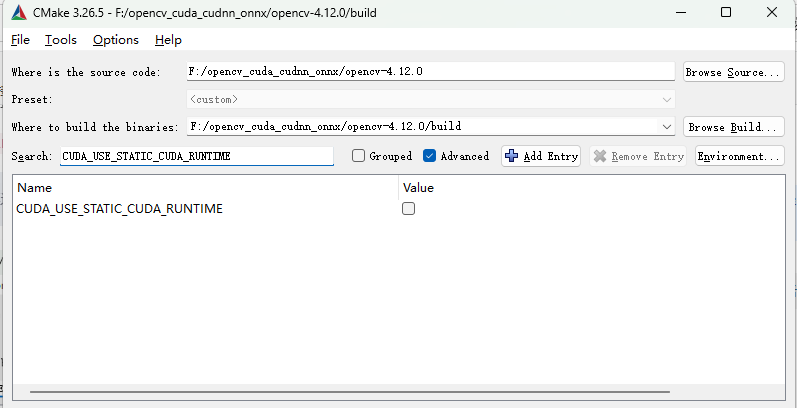Screen dimensions: 797x408
Task: Open the Environment settings button
Action: pyautogui.click(x=739, y=156)
